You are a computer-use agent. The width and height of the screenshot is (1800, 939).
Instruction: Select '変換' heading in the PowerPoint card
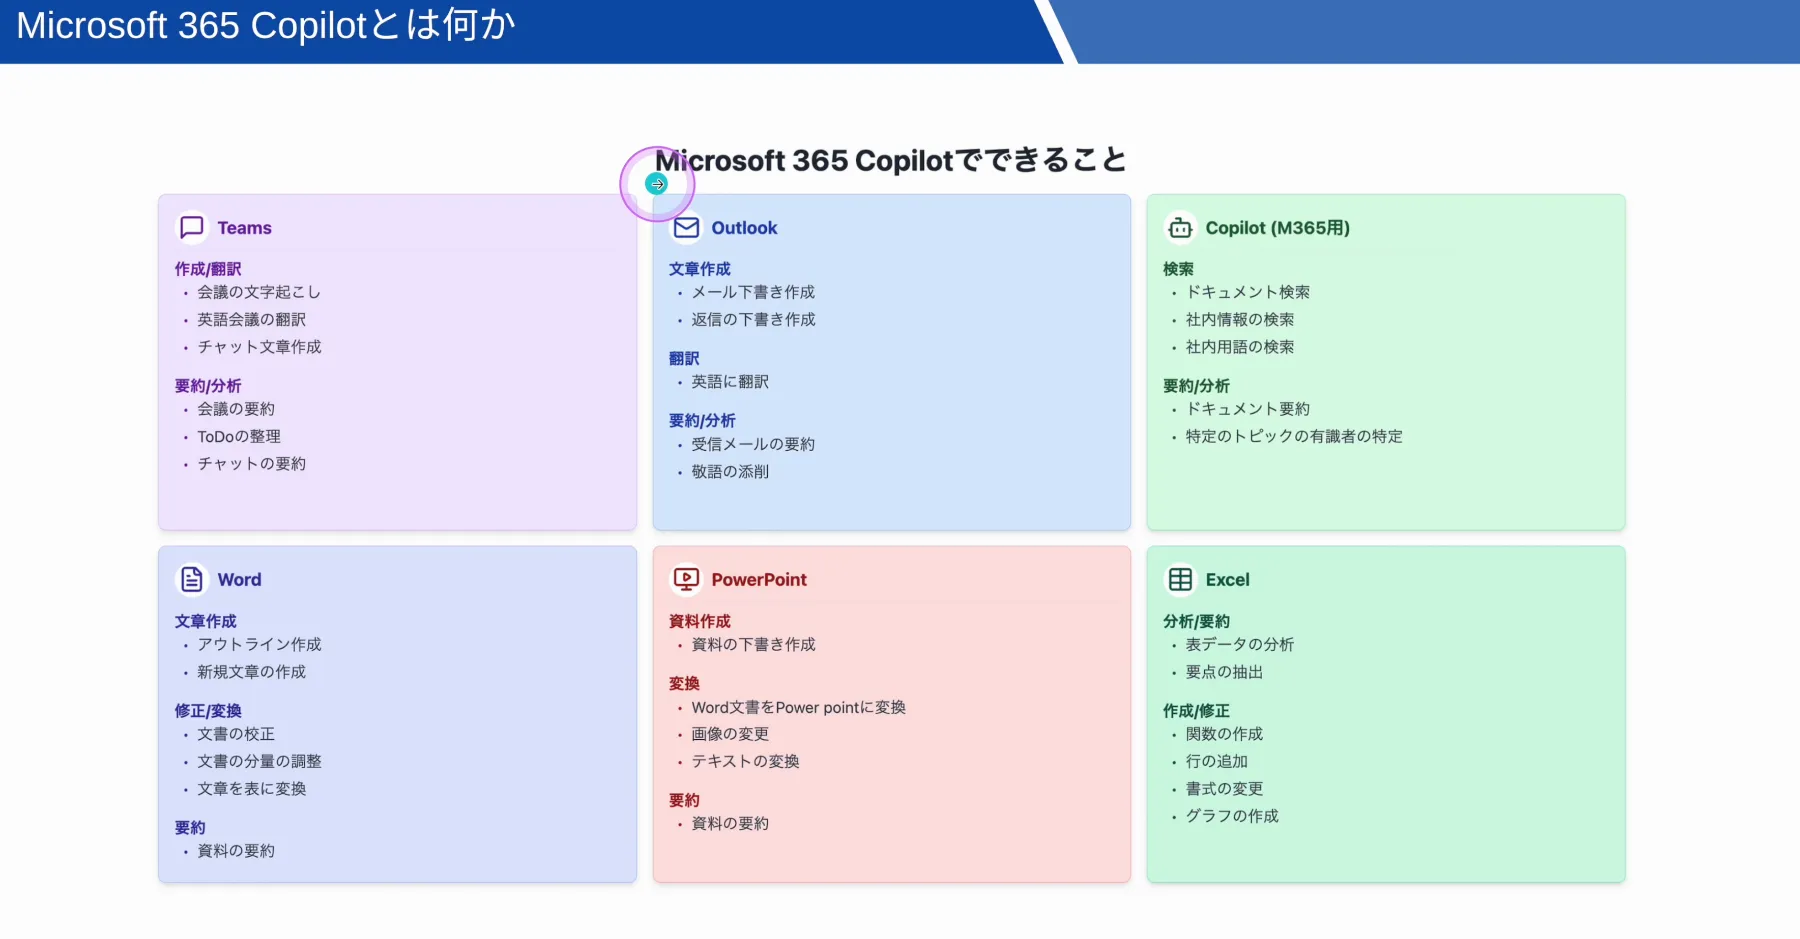(684, 684)
